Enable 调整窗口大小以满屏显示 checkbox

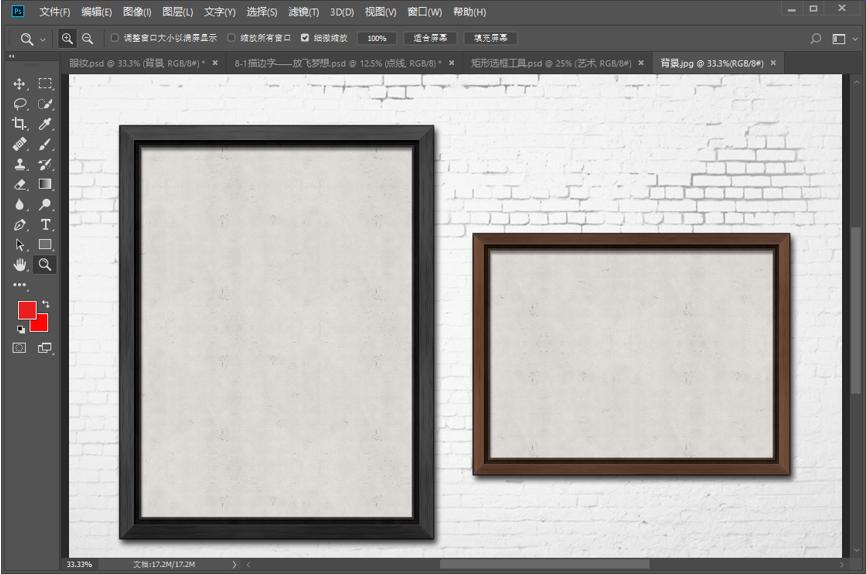click(x=115, y=38)
